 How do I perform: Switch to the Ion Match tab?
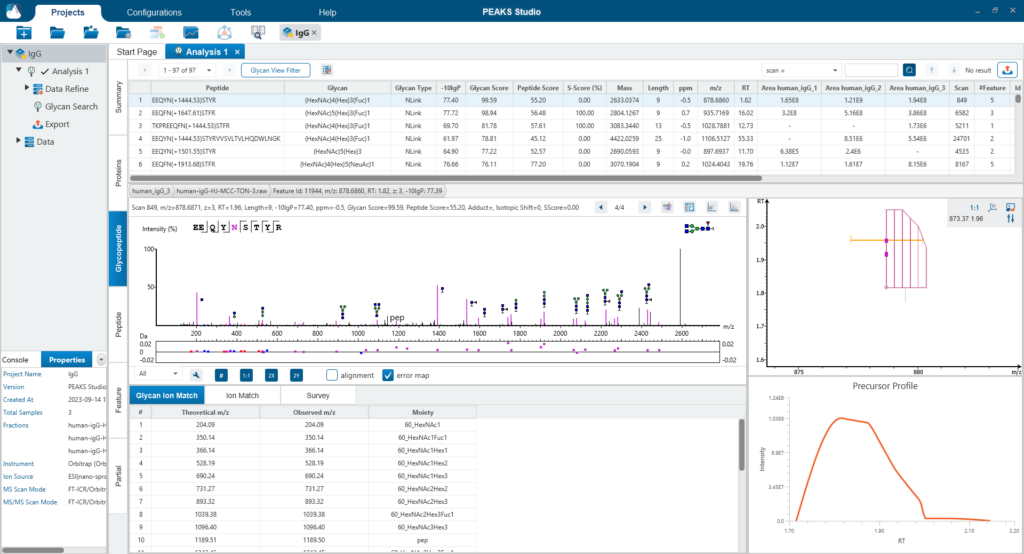click(x=242, y=395)
